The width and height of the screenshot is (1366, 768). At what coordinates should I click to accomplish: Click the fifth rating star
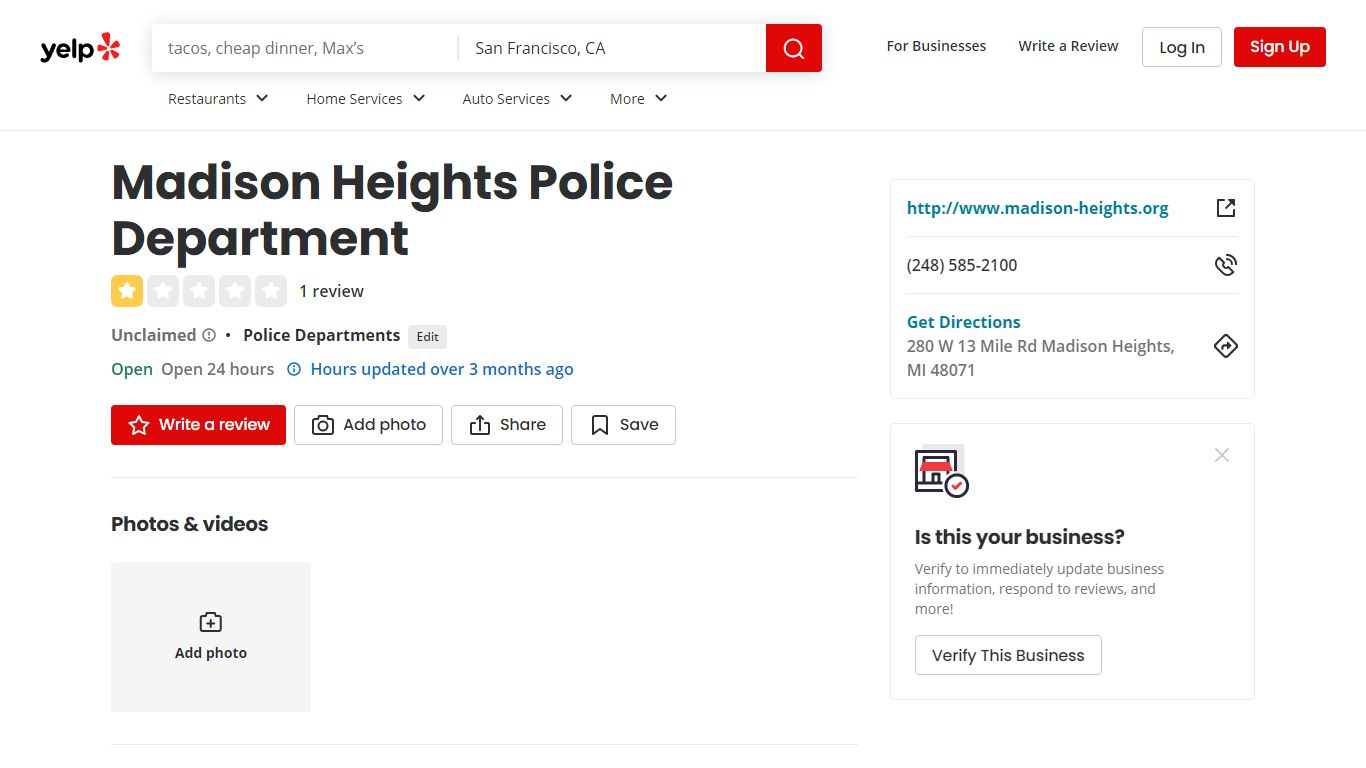271,291
